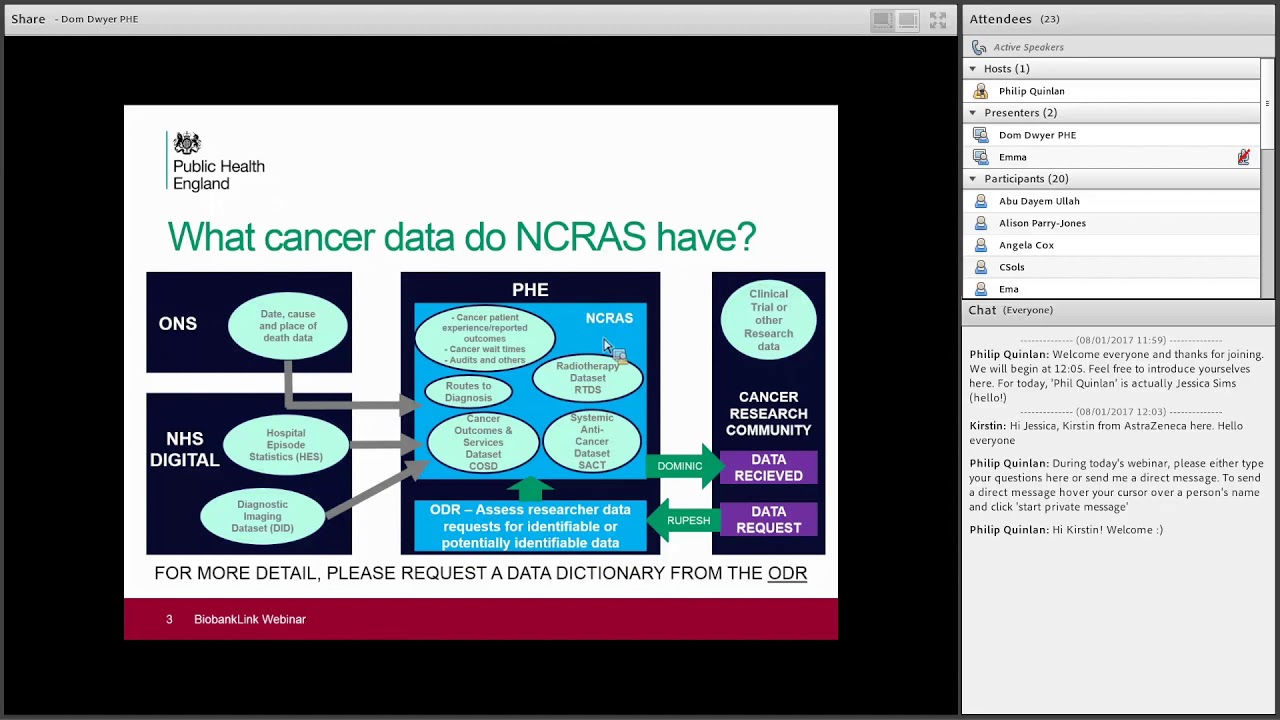
Task: Click the host icon beside Philip Quinlan
Action: tap(980, 91)
